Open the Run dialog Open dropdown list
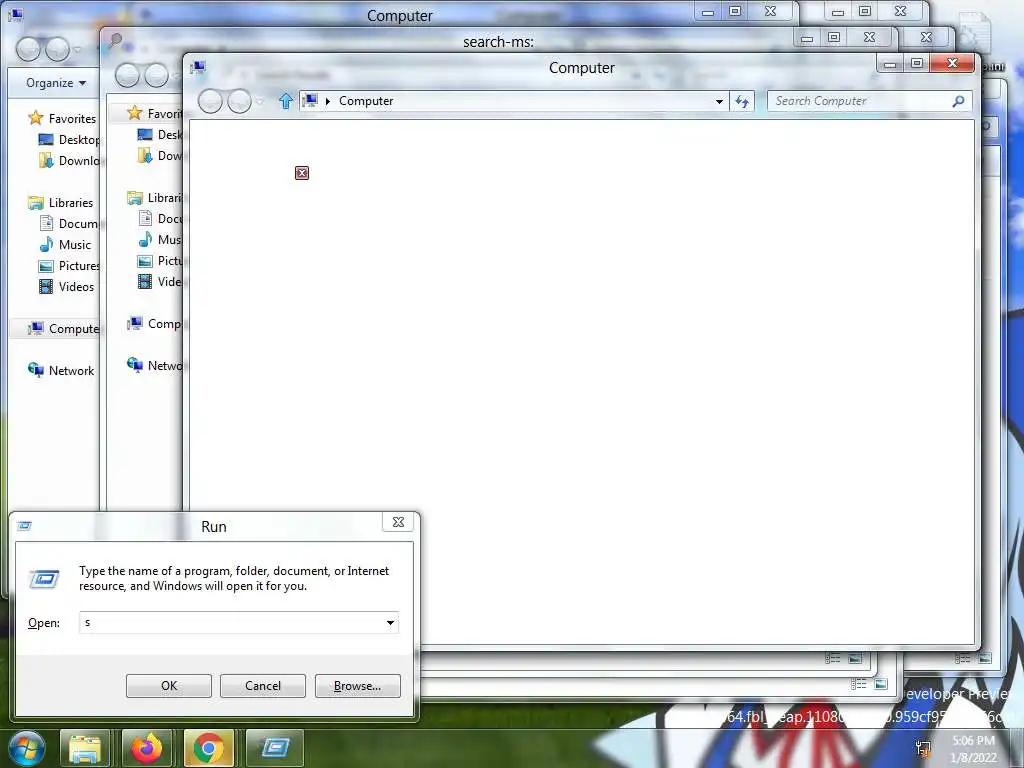The image size is (1024, 768). click(391, 622)
